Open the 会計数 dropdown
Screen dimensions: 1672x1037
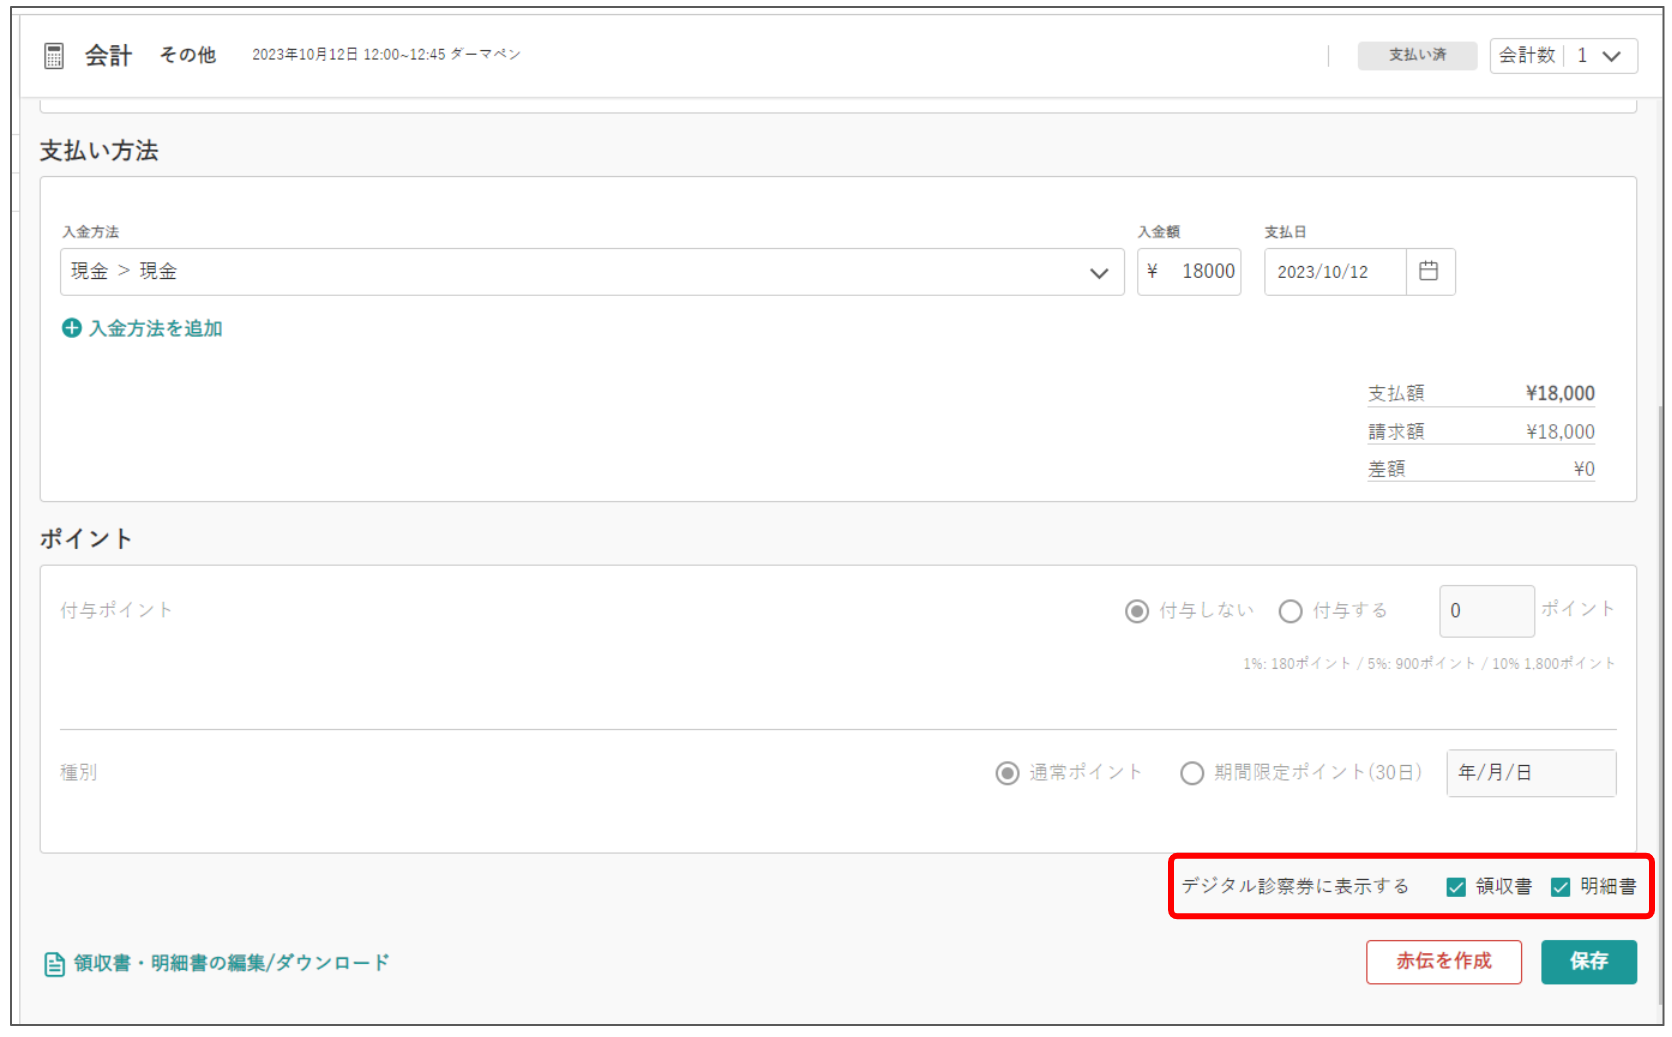pyautogui.click(x=1563, y=56)
